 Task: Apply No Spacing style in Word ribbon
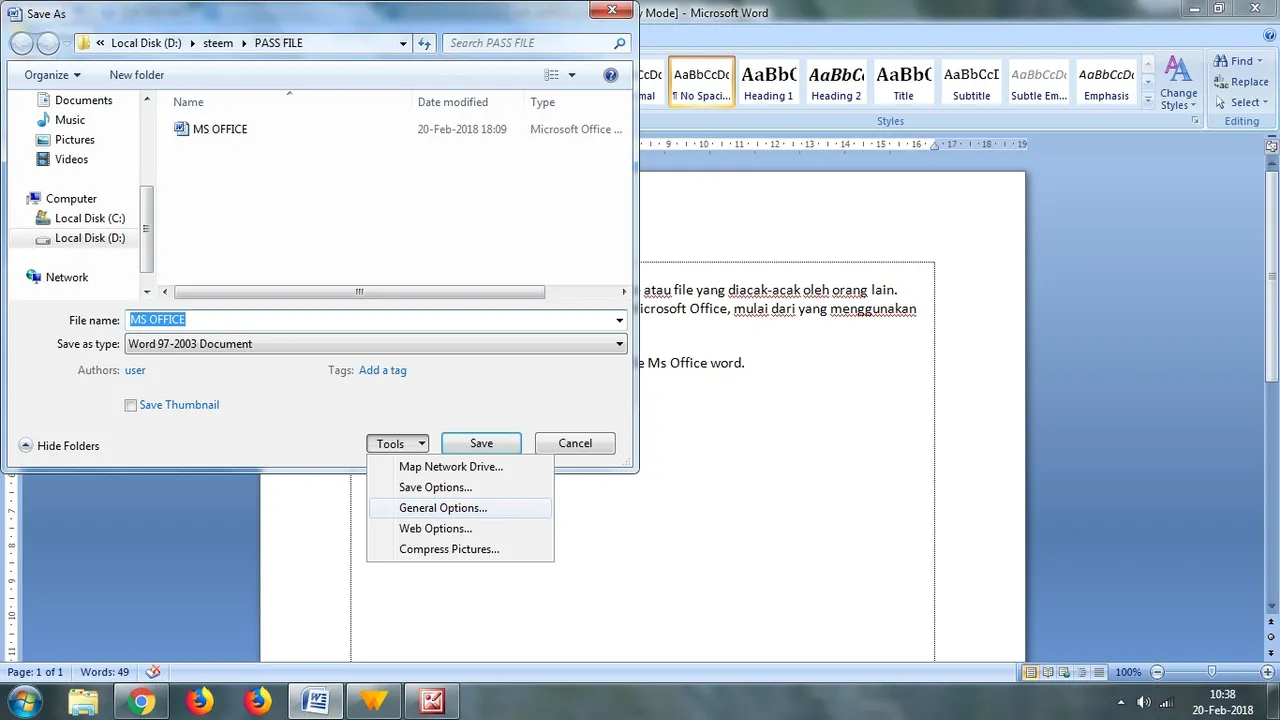(702, 81)
